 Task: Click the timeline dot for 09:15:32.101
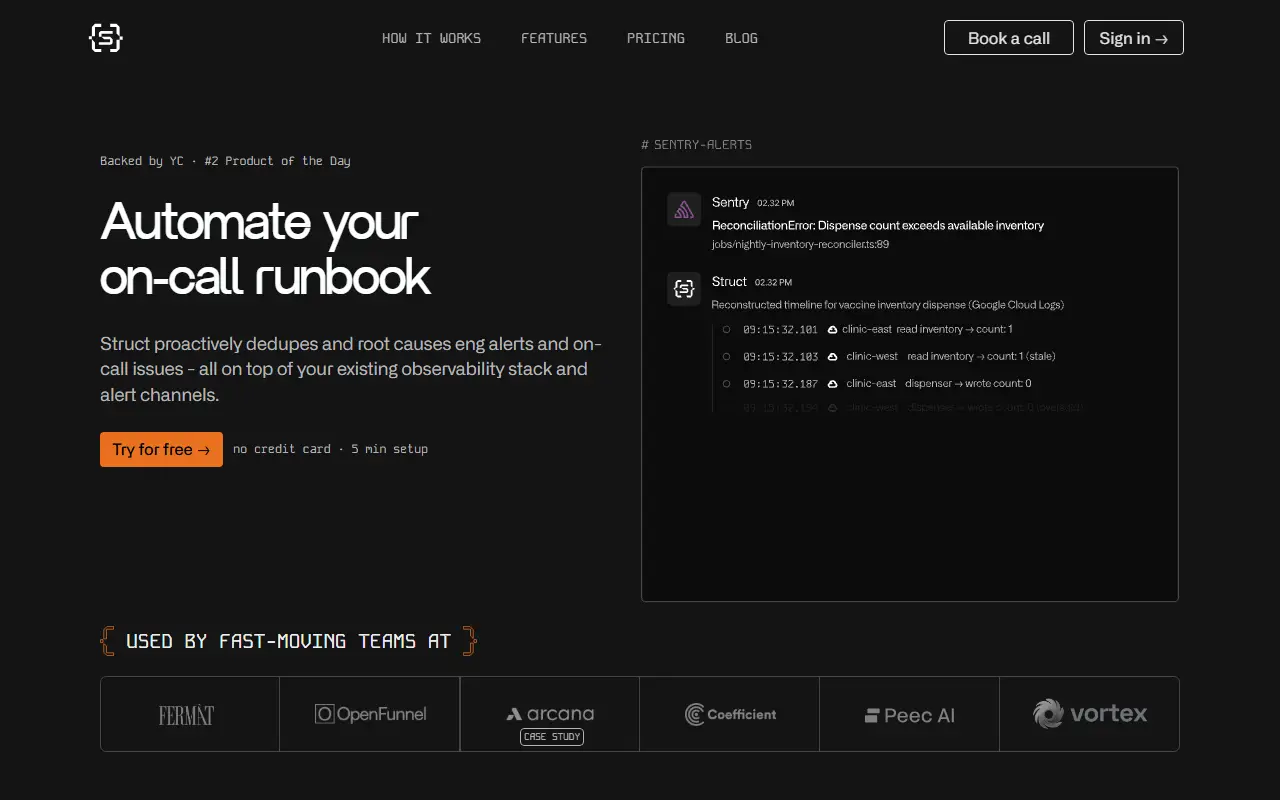[726, 329]
